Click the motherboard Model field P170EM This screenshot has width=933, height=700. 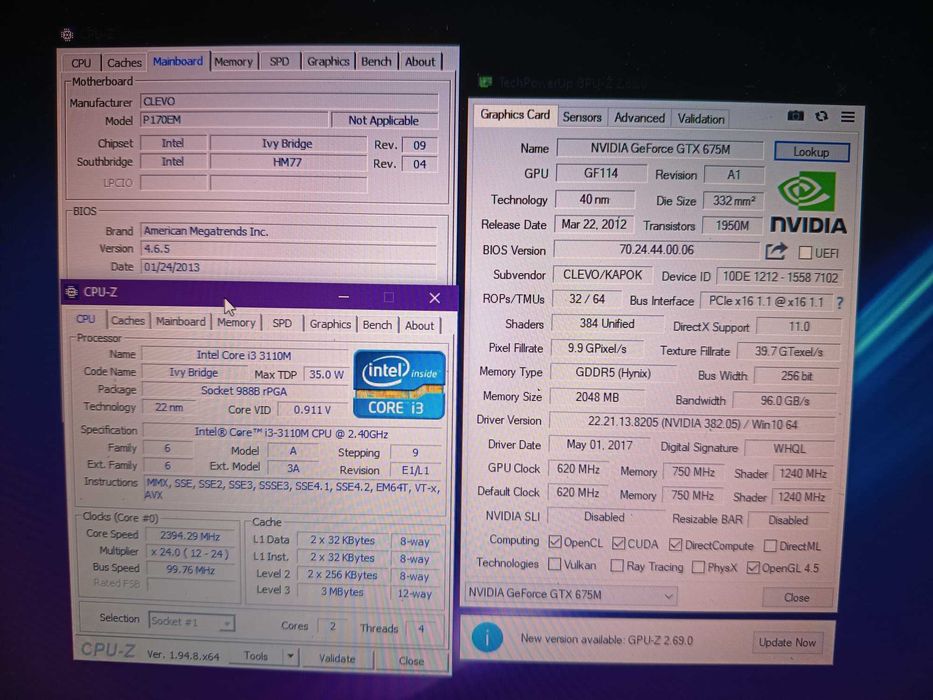[234, 120]
